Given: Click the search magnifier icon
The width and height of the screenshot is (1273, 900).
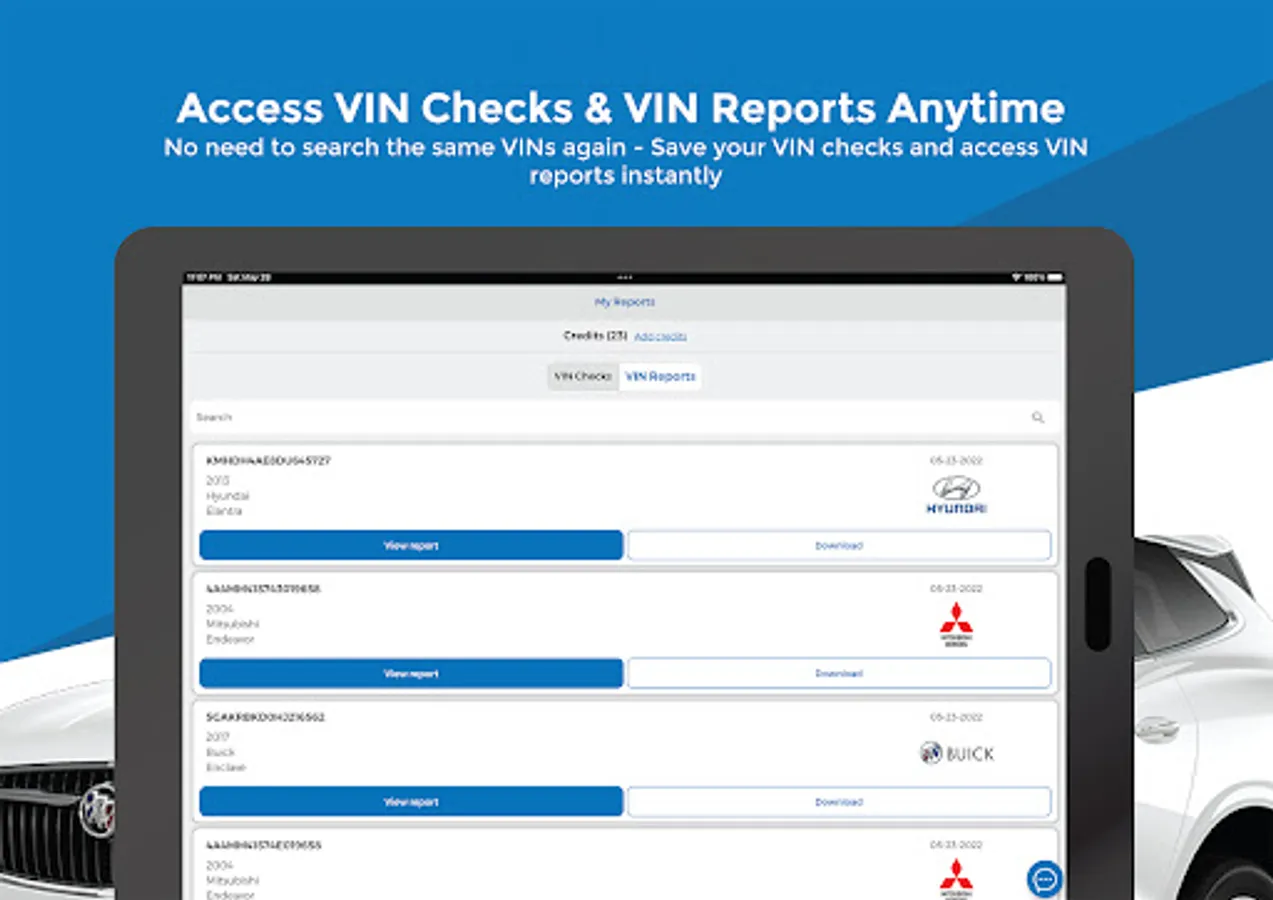Looking at the screenshot, I should [x=1038, y=417].
